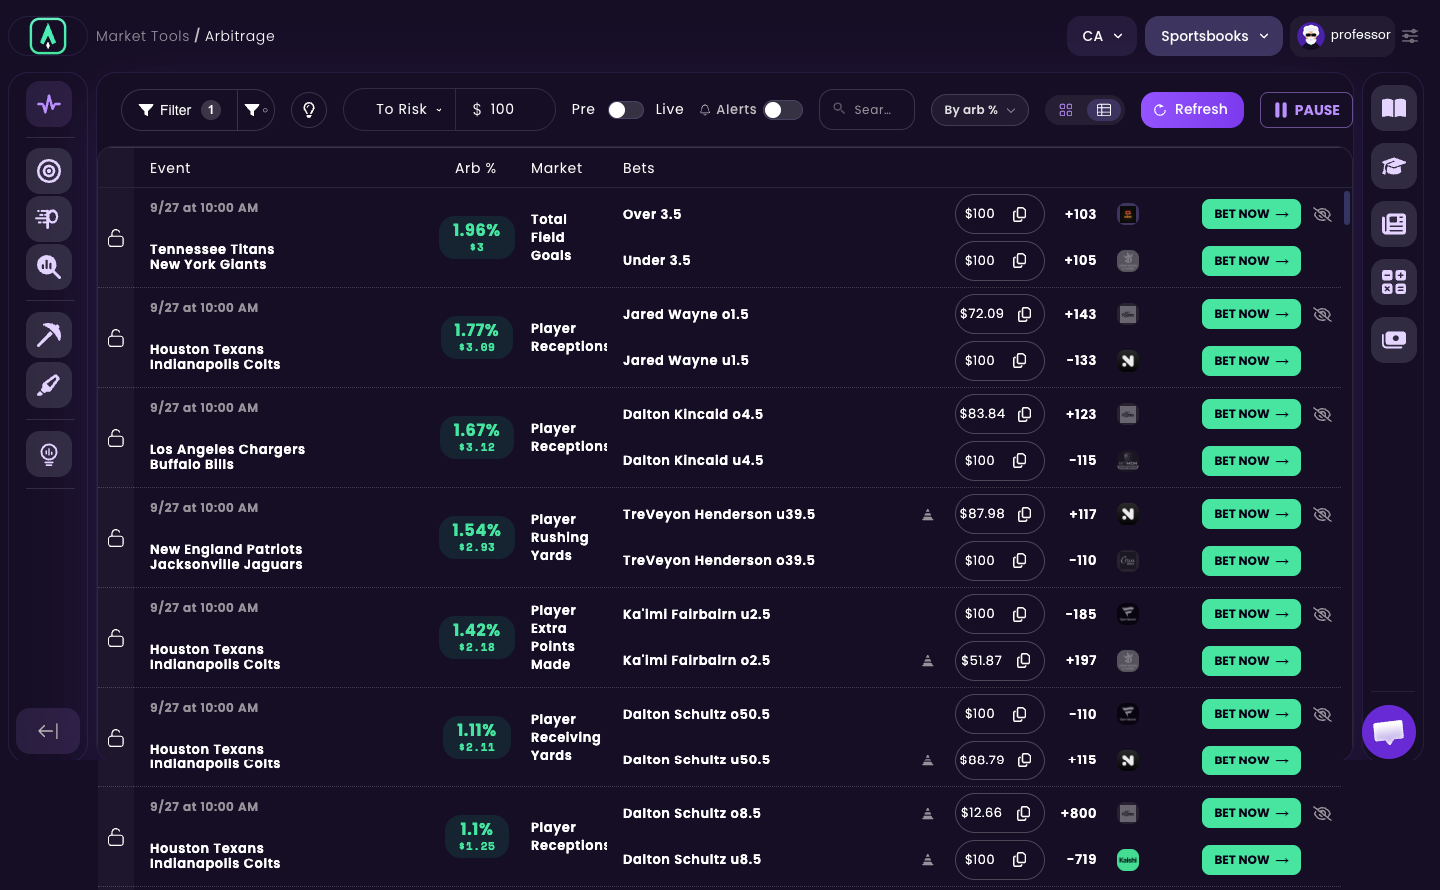Toggle lock on Tennessee Titans row
The height and width of the screenshot is (890, 1440).
point(116,238)
